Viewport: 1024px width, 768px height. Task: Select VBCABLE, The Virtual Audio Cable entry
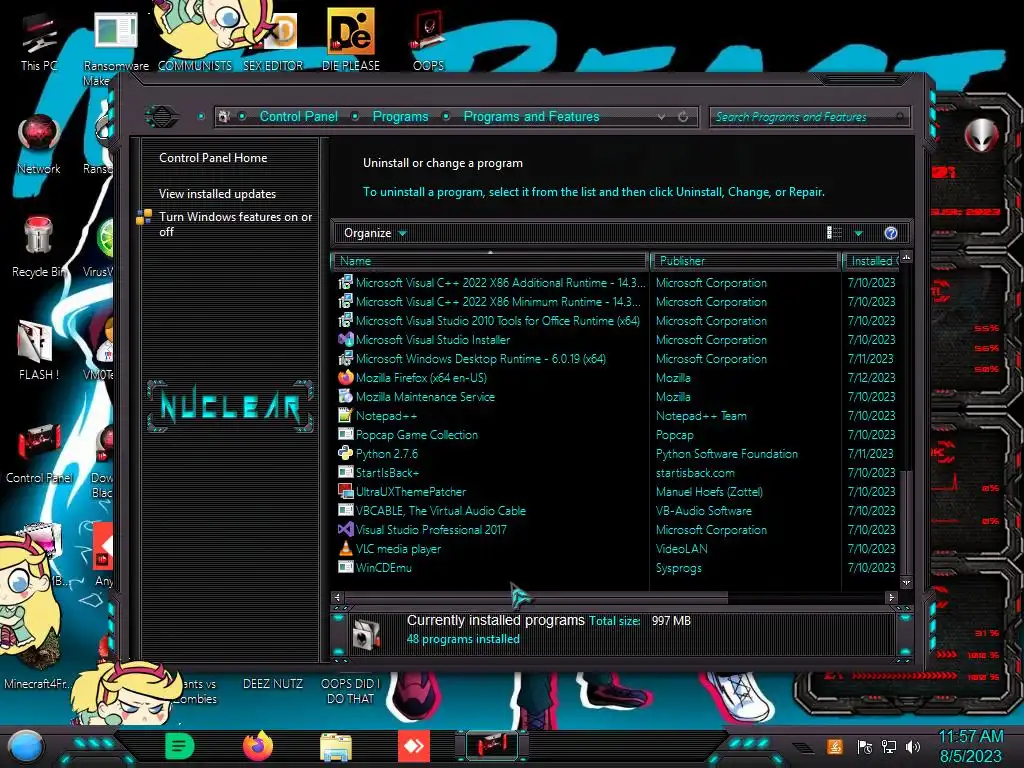(441, 511)
